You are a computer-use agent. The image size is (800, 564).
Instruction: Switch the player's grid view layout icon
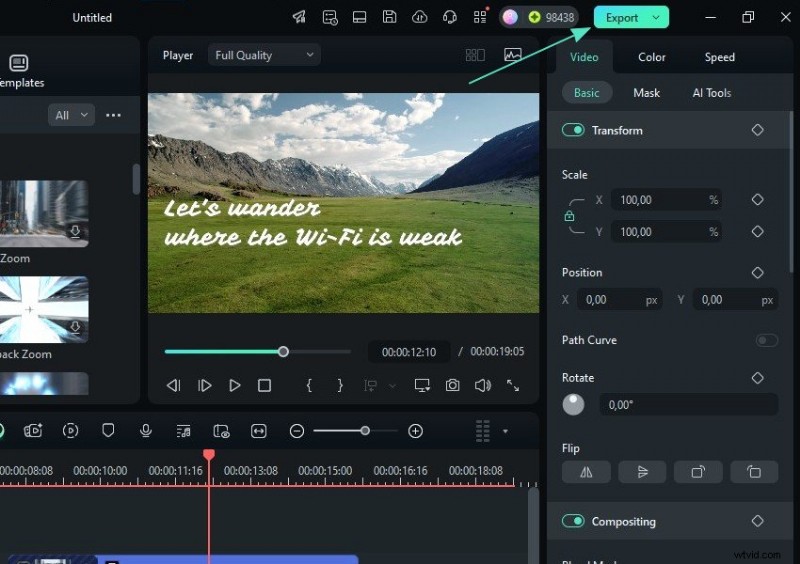click(x=475, y=55)
